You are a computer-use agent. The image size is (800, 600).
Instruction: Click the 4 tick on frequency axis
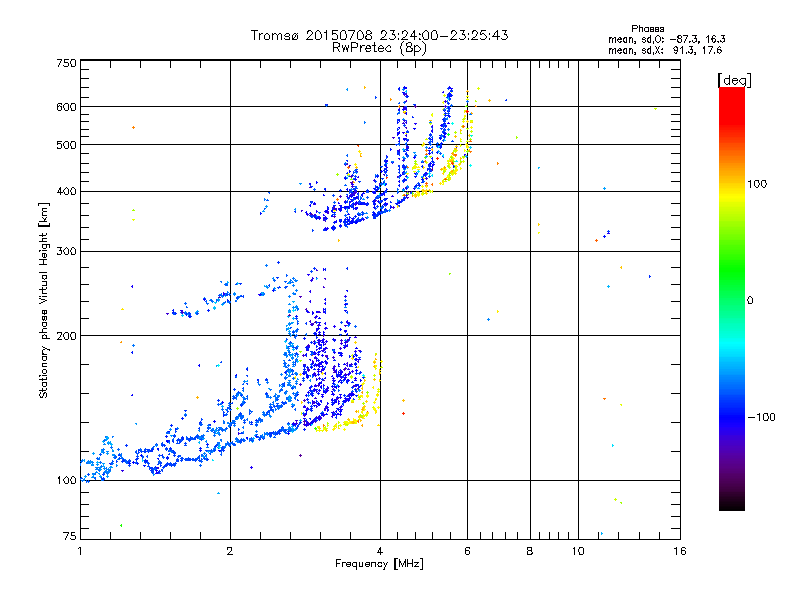pos(380,551)
